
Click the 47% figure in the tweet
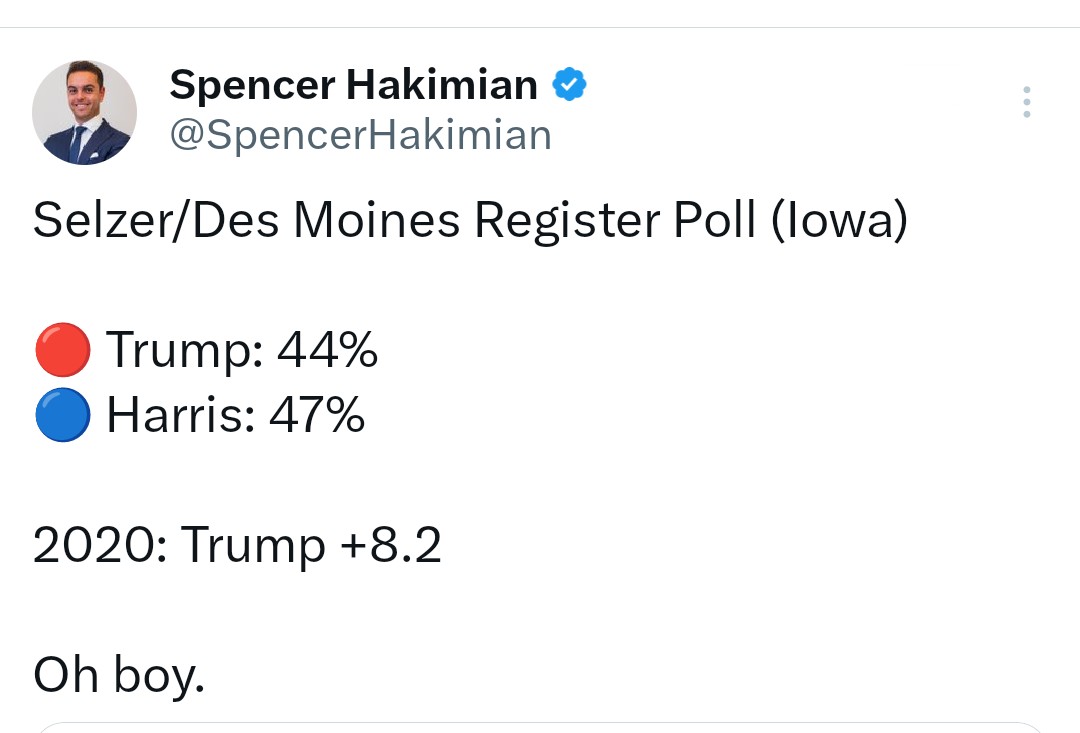[317, 415]
